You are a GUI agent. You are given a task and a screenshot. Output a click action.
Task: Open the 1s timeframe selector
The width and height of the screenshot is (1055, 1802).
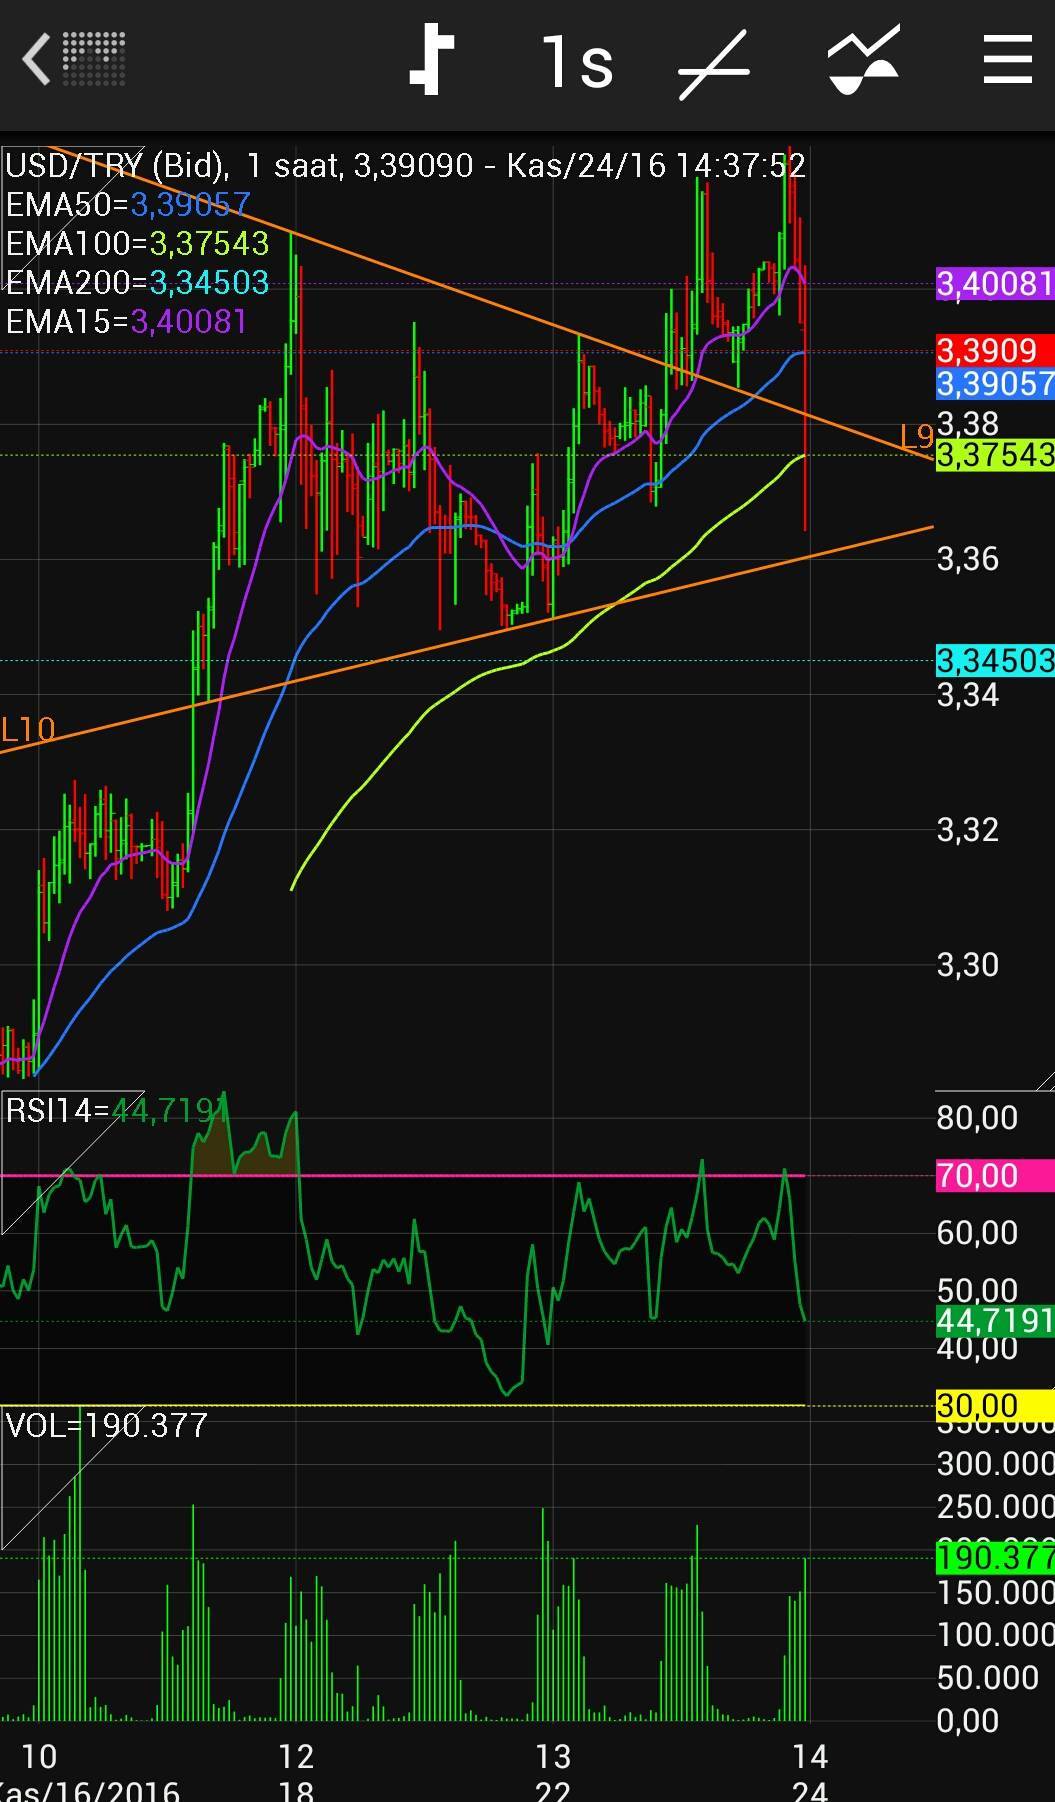(x=577, y=62)
